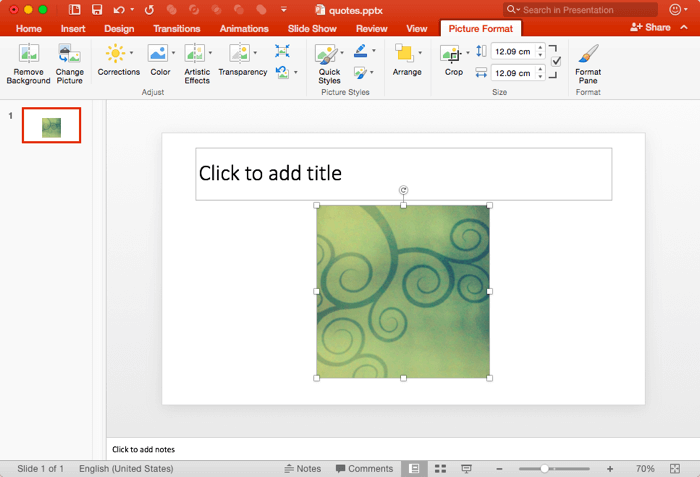Expand the Picture Border dropdown arrow
The width and height of the screenshot is (700, 477).
[374, 50]
